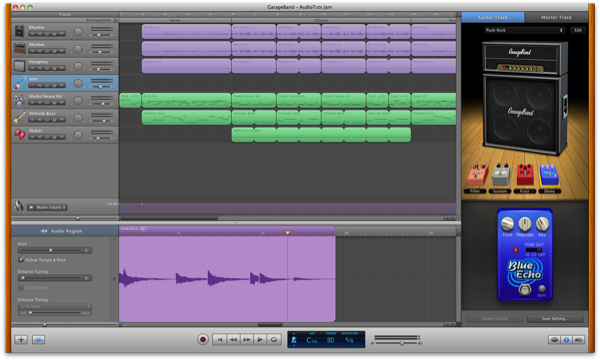This screenshot has width=600, height=360.
Task: Select the Attitude Bass guitar icon
Action: pyautogui.click(x=20, y=117)
